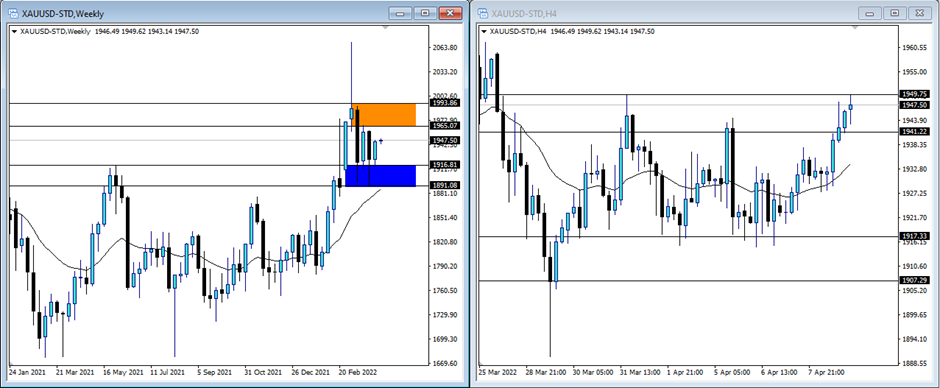Minimize the XAUUSD-STD,Weekly chart window
Viewport: 940px width, 388px height.
pyautogui.click(x=401, y=13)
